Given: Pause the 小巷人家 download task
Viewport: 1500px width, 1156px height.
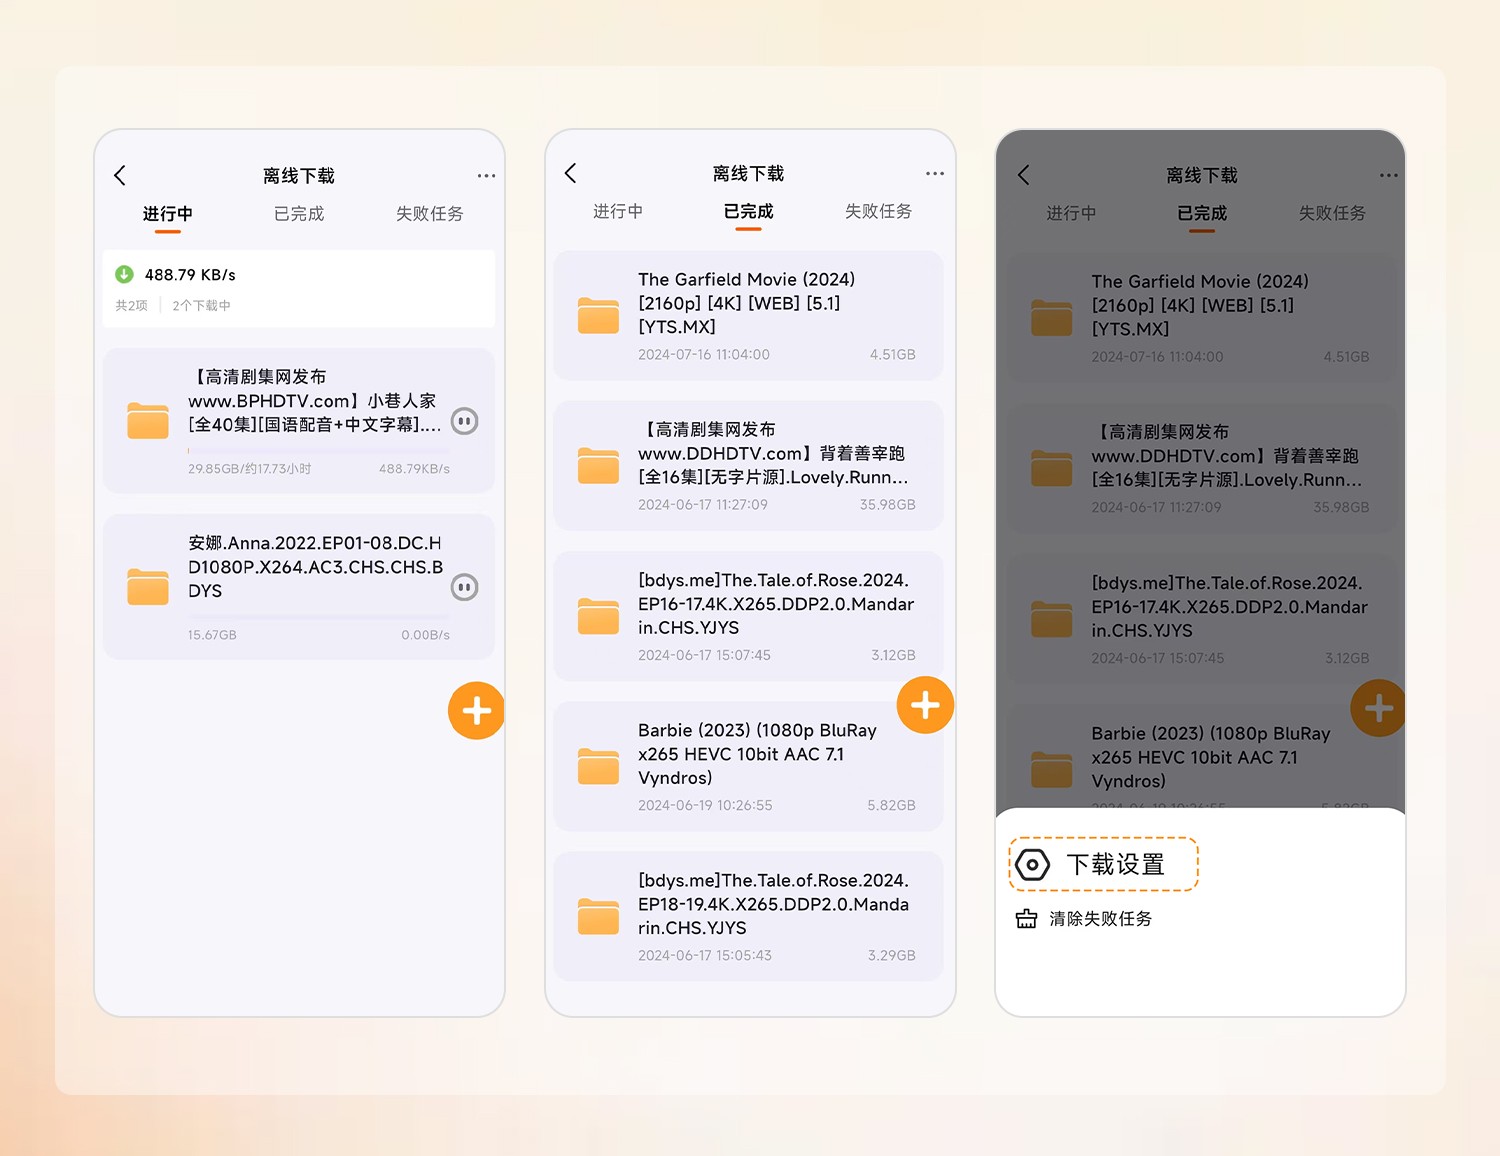Looking at the screenshot, I should (464, 421).
